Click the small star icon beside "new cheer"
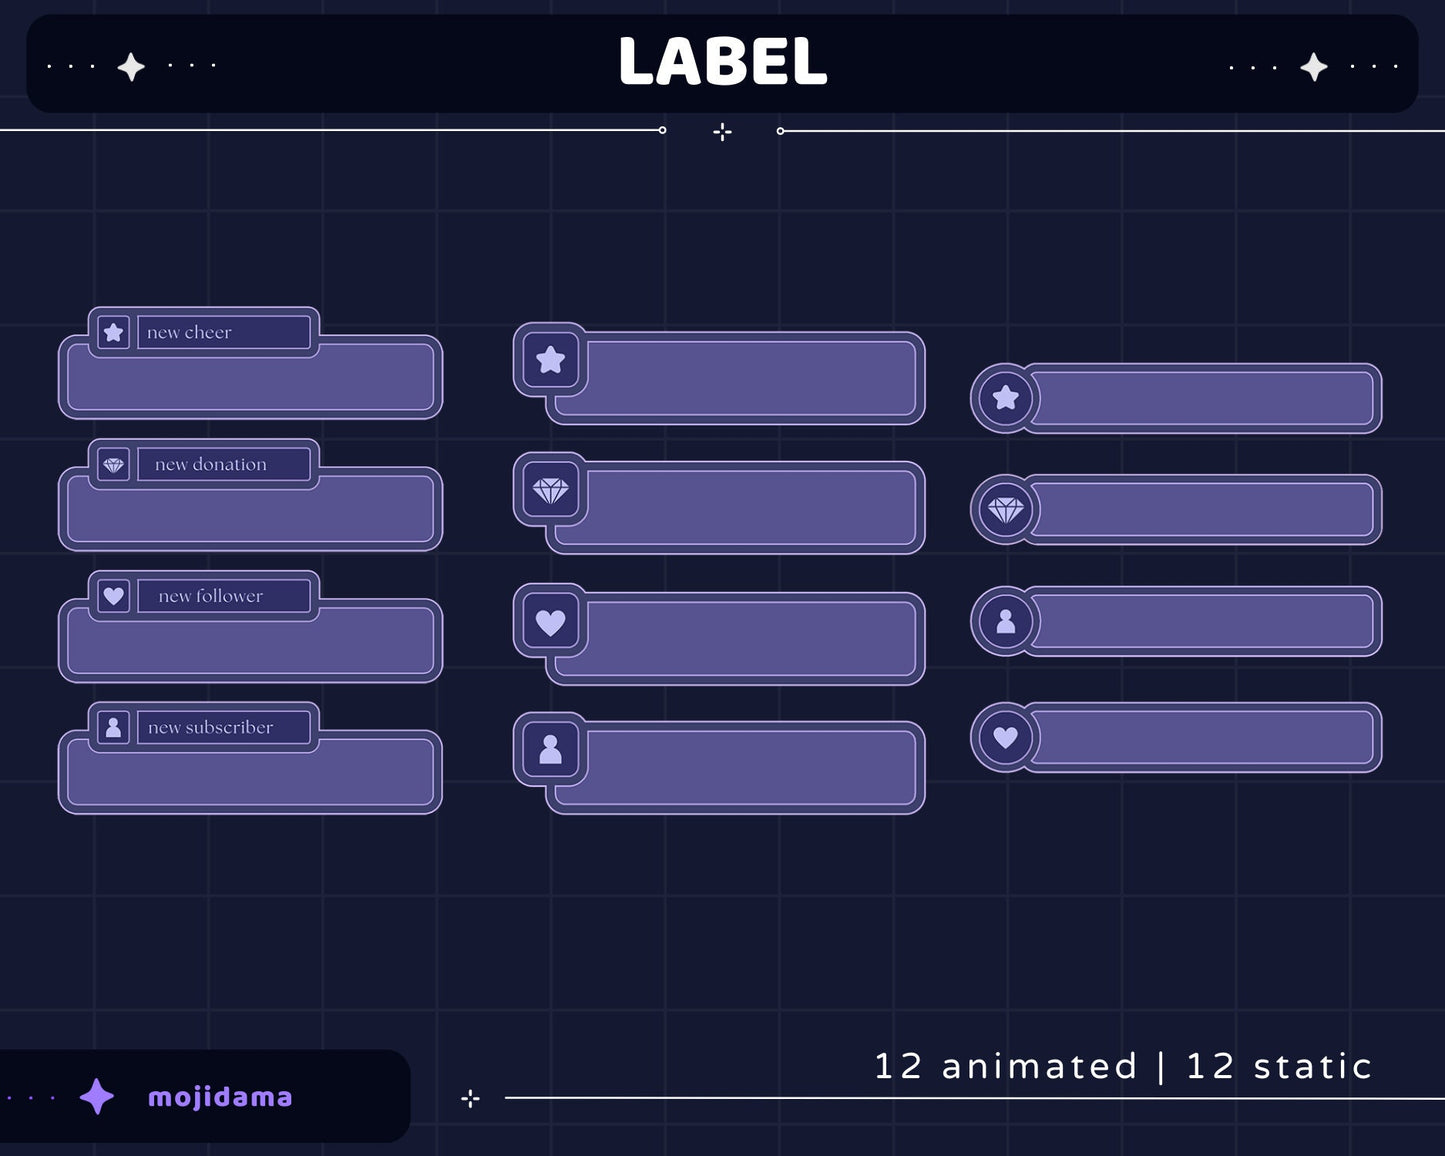 pos(114,332)
